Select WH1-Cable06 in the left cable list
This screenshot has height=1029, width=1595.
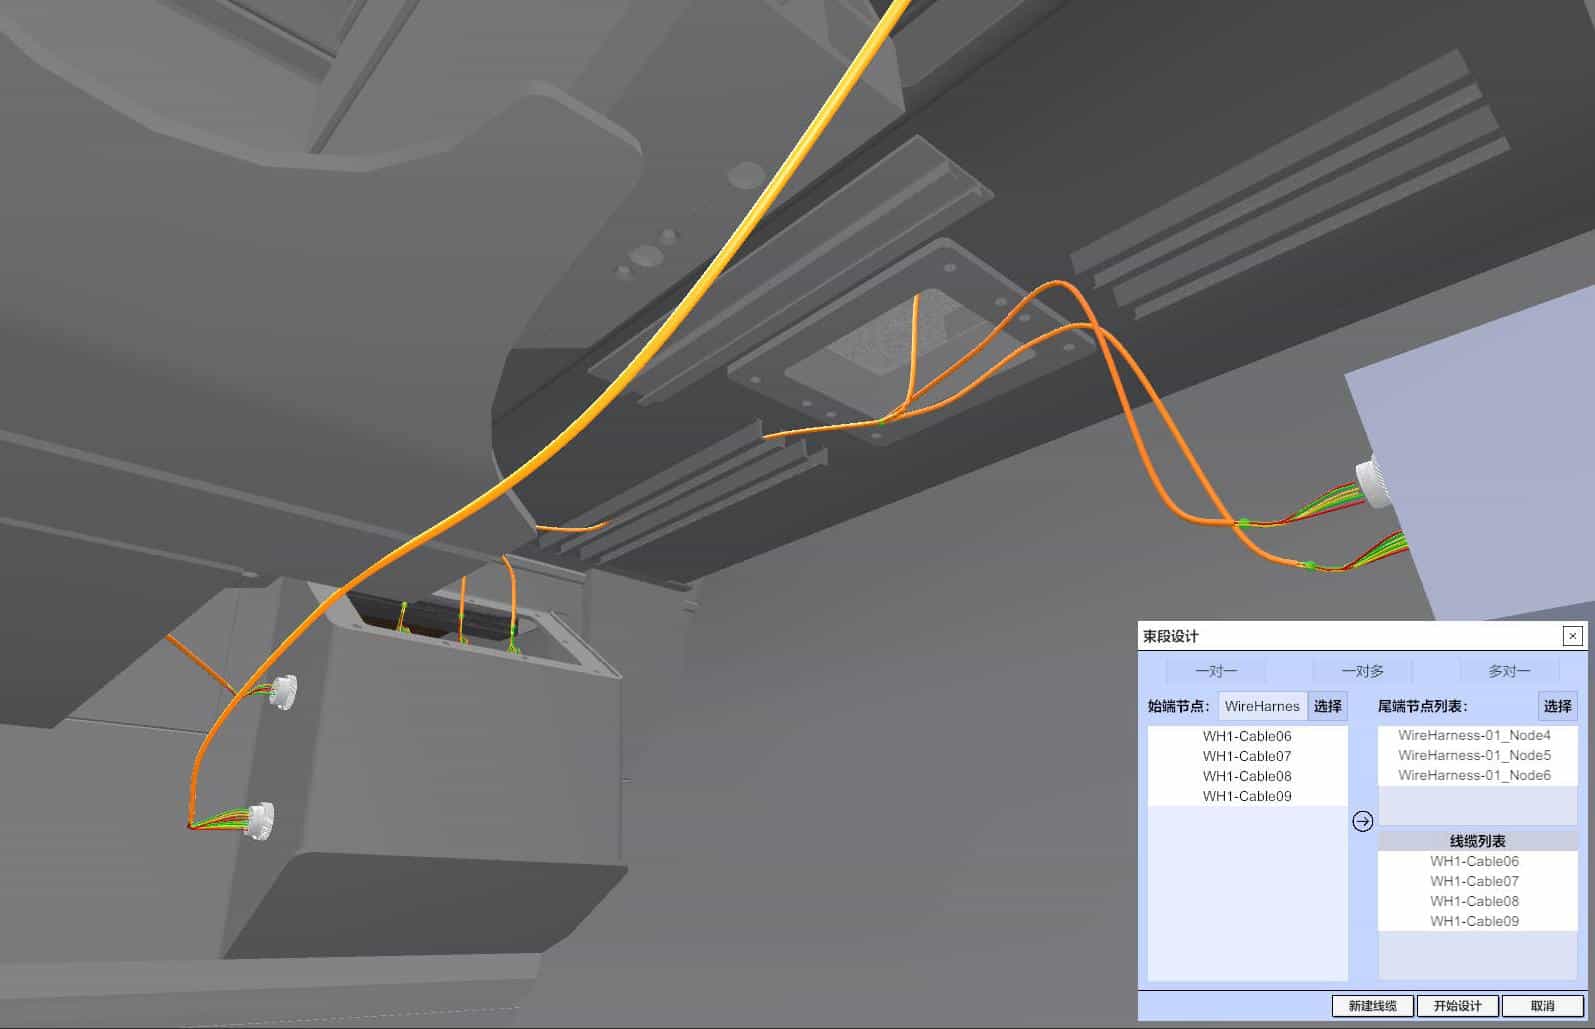tap(1247, 736)
